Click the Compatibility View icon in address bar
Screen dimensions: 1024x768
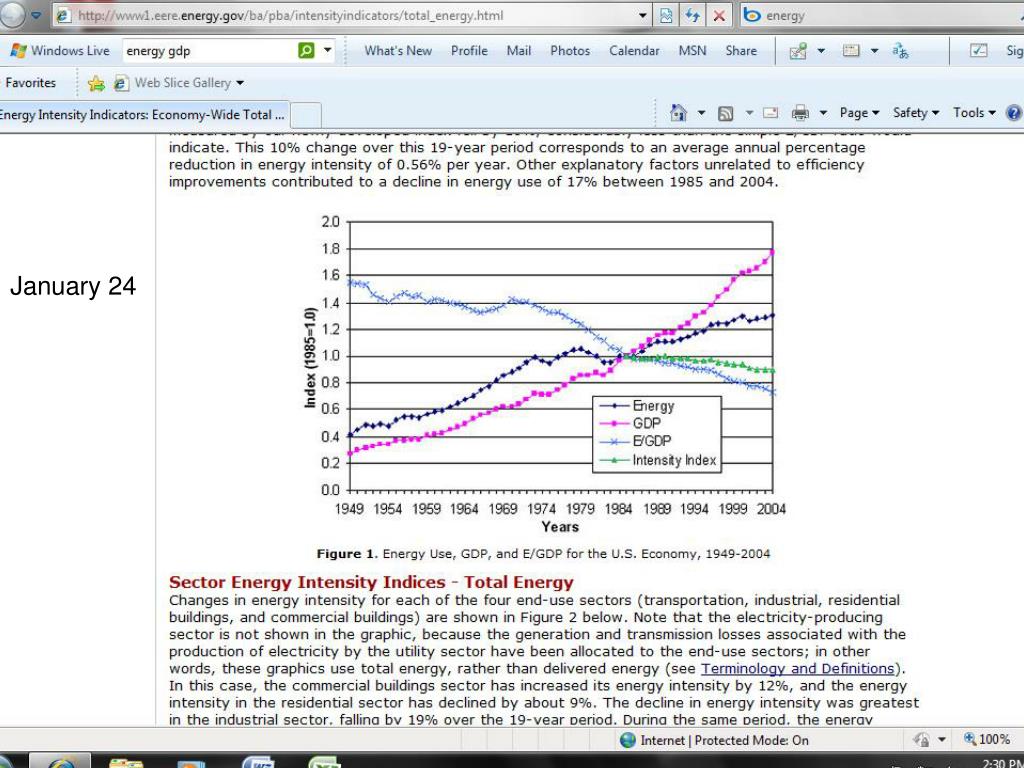tap(665, 15)
